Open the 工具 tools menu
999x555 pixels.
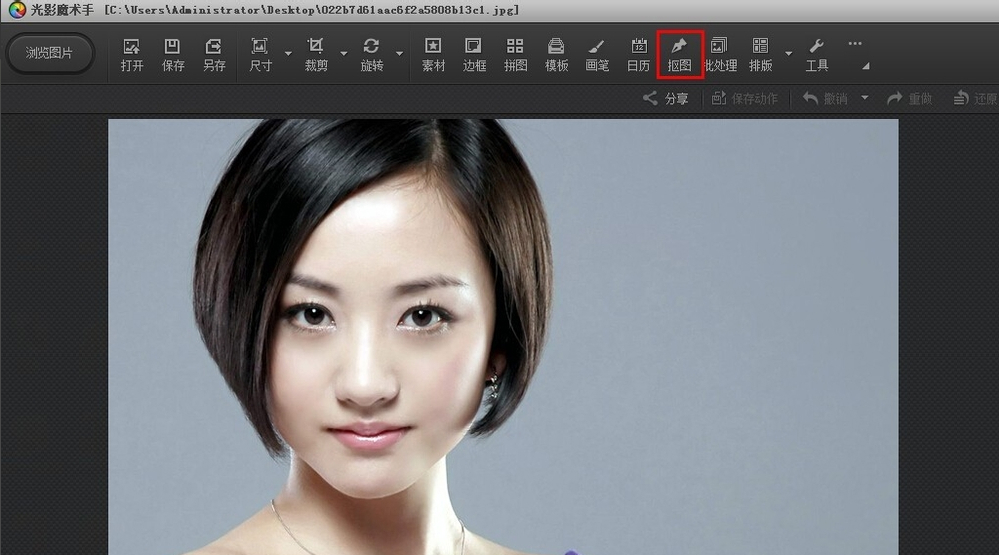816,55
